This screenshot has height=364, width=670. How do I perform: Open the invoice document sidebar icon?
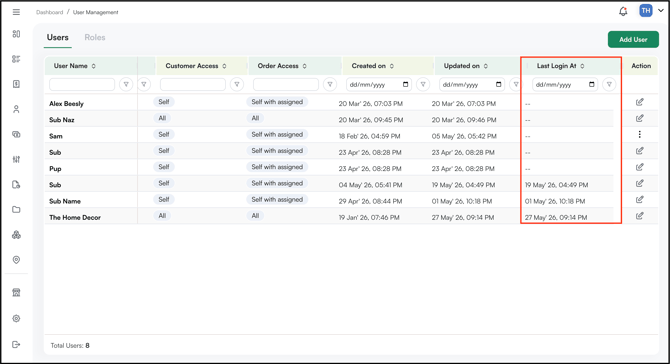(x=16, y=84)
